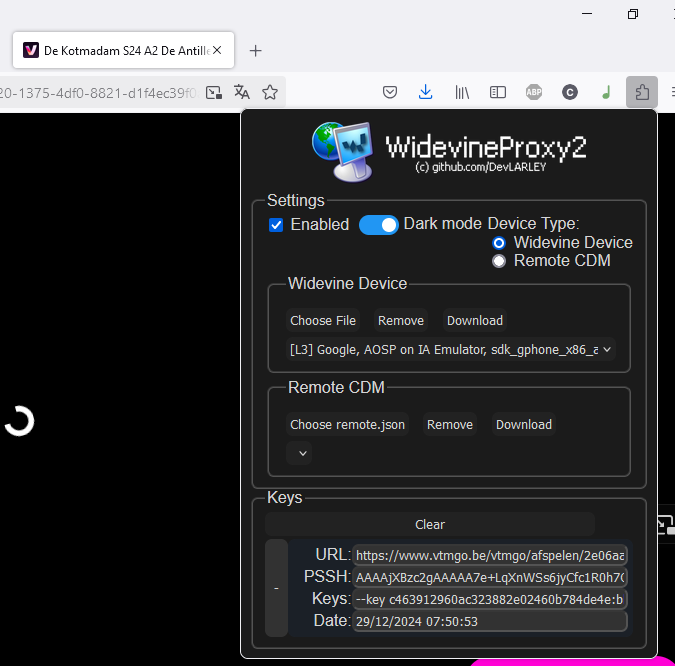Click the Keys field starting --key c463
The width and height of the screenshot is (675, 666).
pyautogui.click(x=490, y=599)
